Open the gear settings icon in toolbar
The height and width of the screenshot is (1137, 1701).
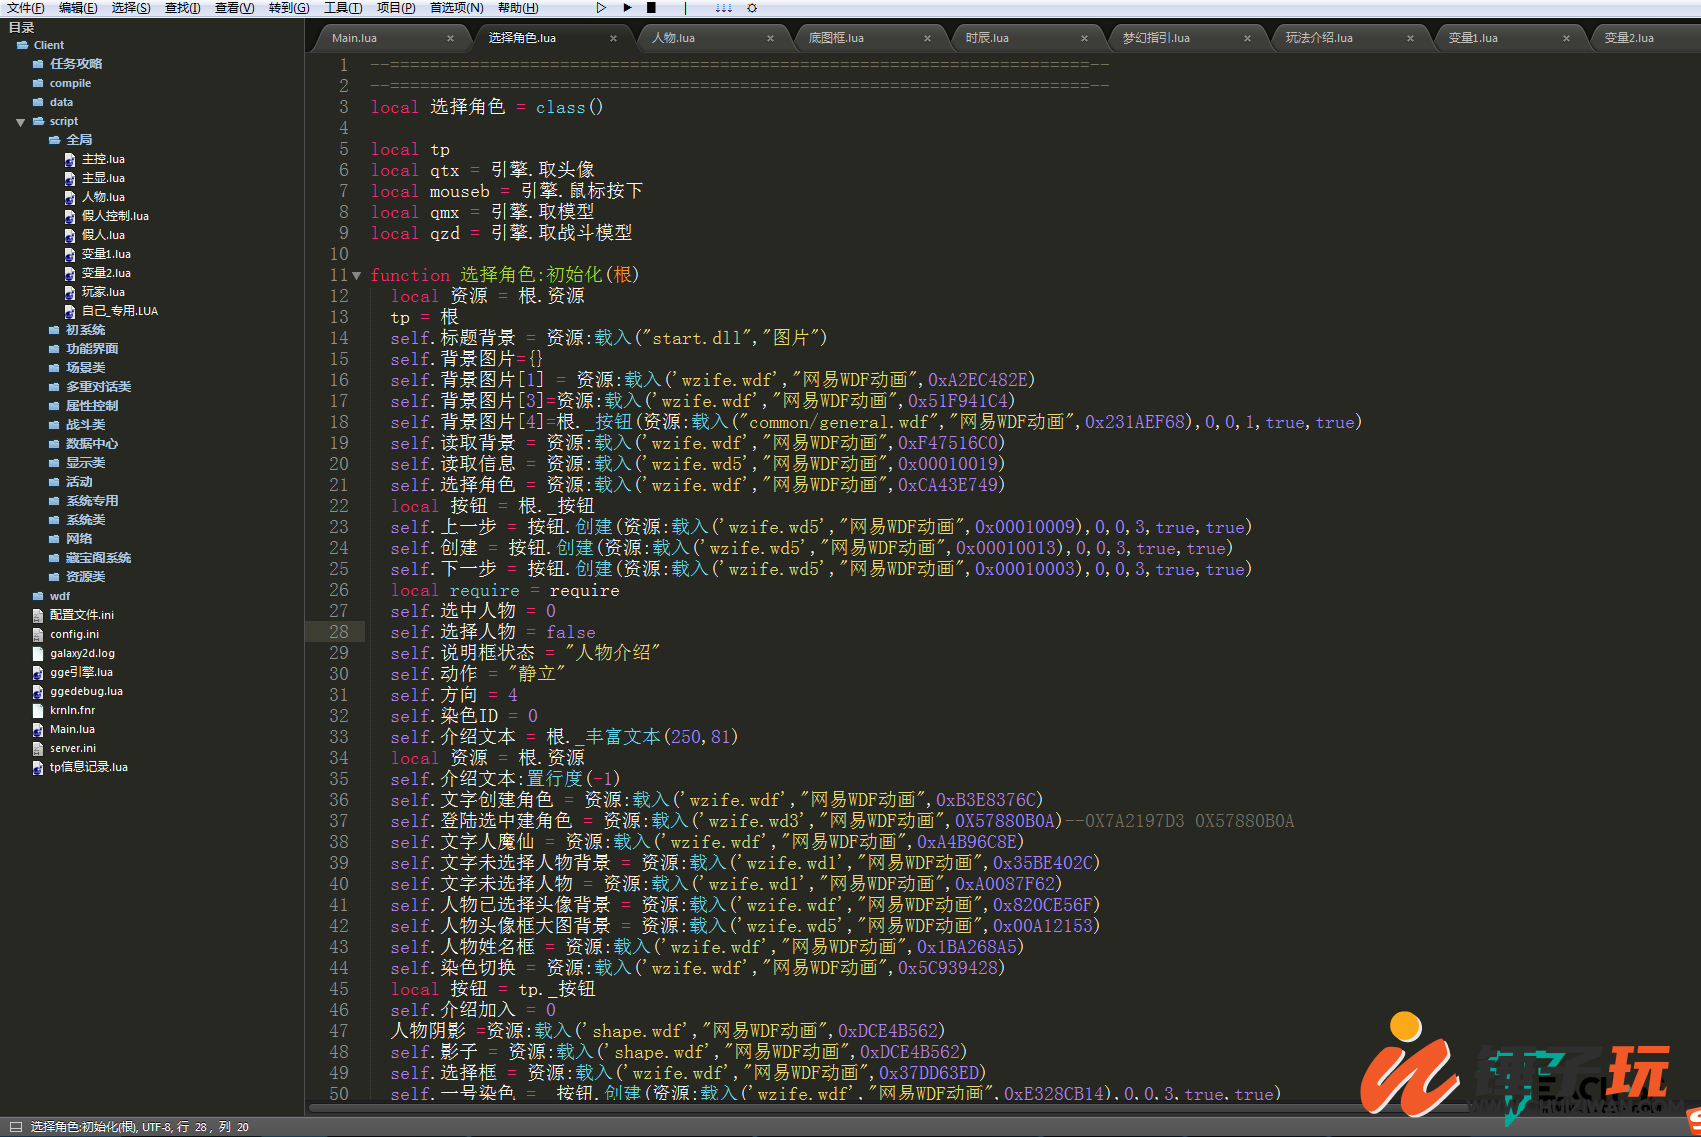click(752, 8)
